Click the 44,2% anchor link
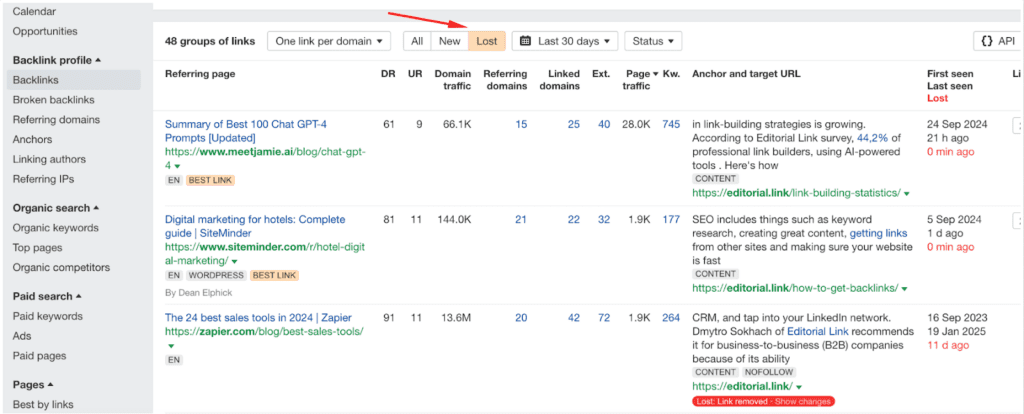 872,138
